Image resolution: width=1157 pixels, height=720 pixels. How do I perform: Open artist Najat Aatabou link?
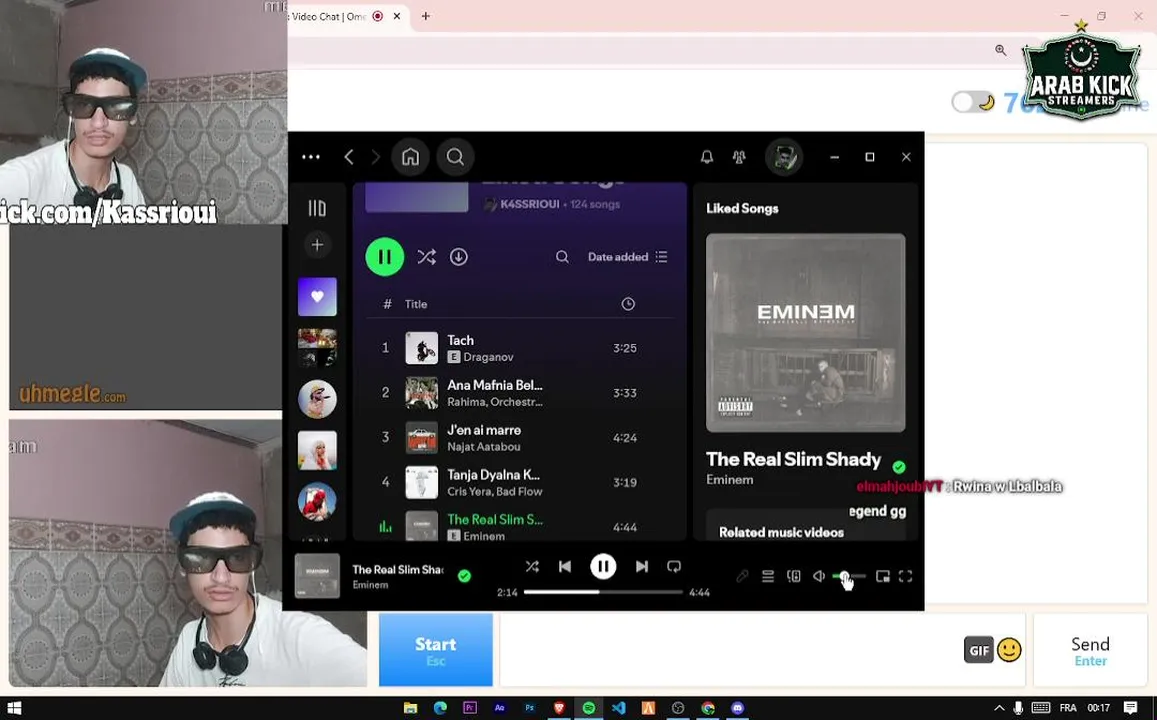point(483,446)
